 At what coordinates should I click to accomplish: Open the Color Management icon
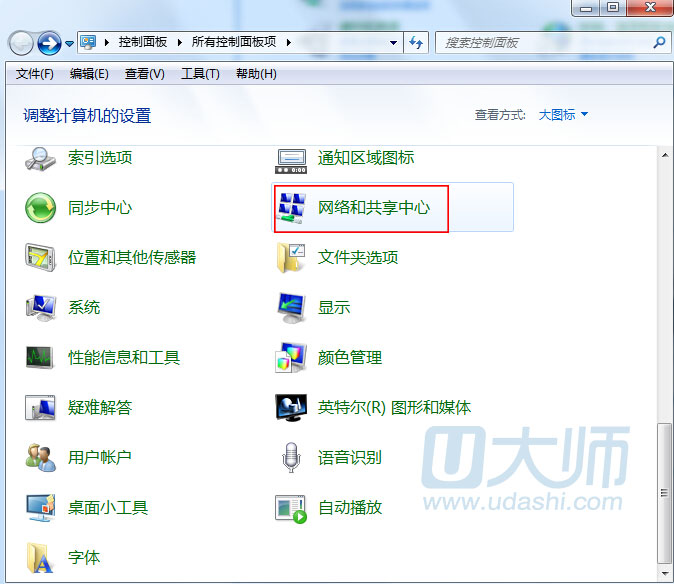click(x=291, y=357)
